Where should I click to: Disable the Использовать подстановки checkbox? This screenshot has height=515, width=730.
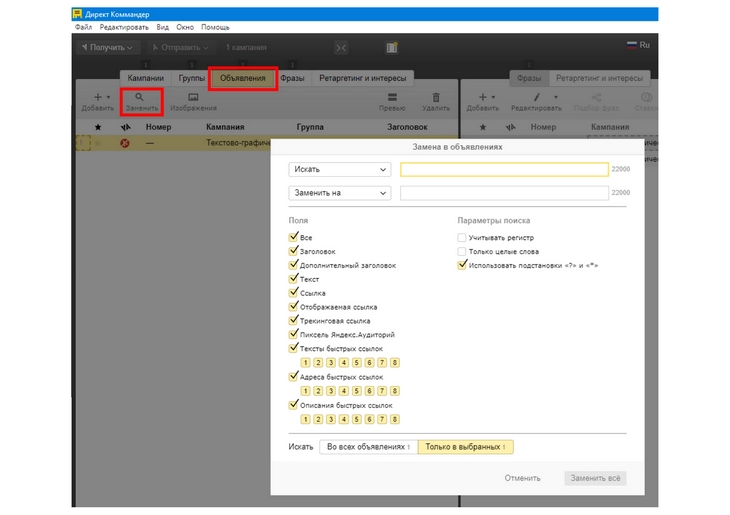point(462,265)
